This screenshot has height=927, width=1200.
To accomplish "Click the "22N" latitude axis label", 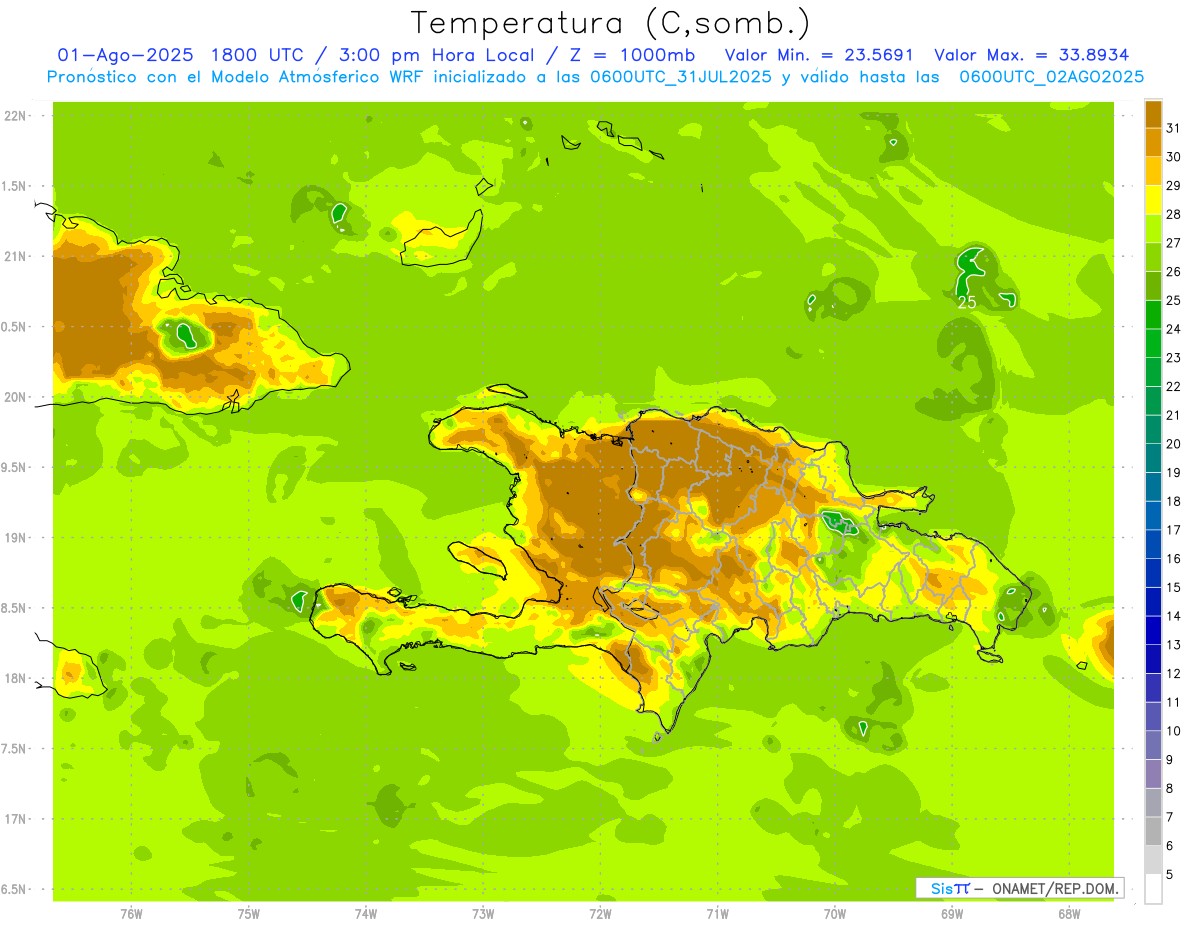I will point(14,116).
